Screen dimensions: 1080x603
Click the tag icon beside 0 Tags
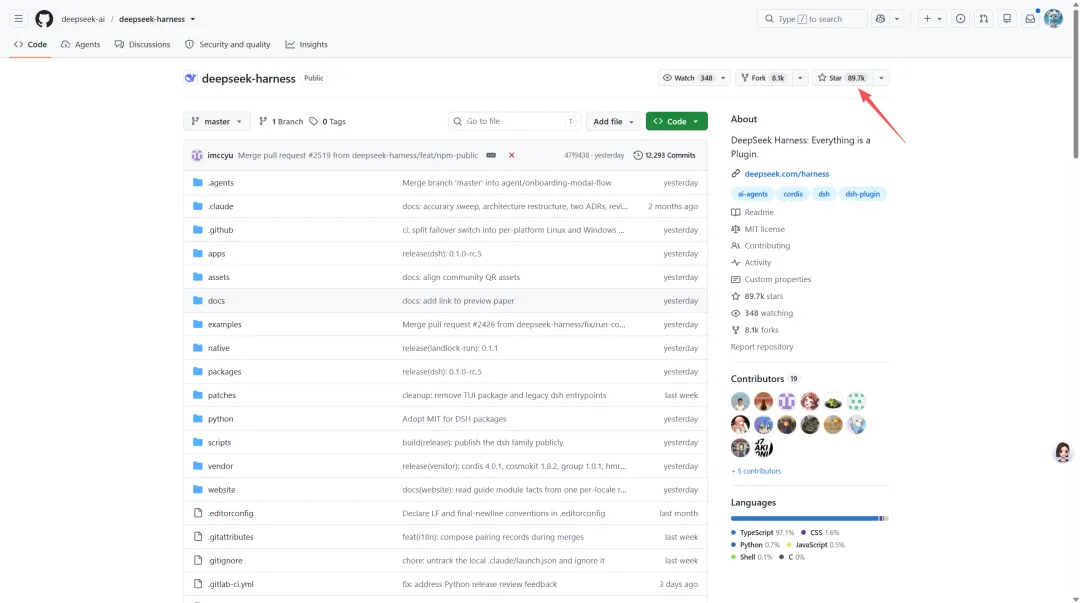[313, 121]
